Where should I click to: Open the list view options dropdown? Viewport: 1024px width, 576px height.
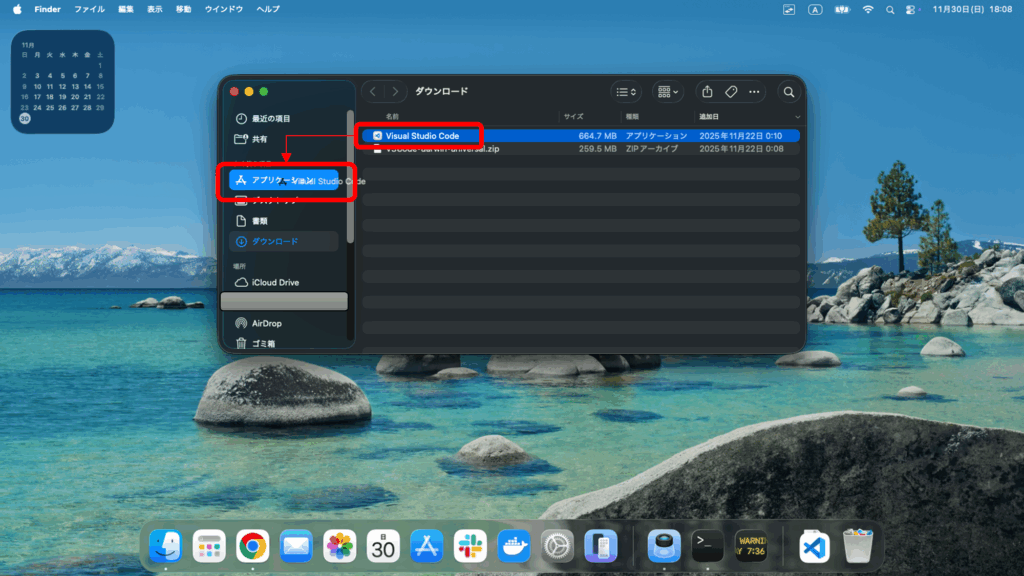coord(626,92)
